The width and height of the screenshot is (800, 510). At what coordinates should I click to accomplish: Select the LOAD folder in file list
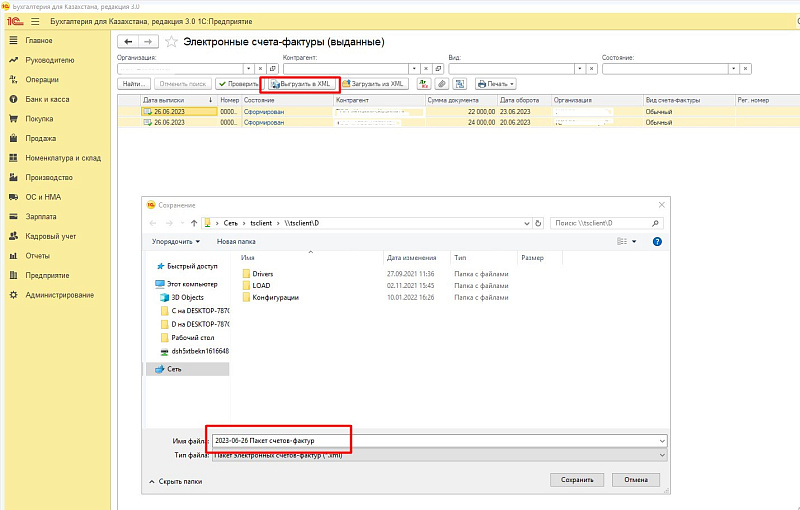260,285
